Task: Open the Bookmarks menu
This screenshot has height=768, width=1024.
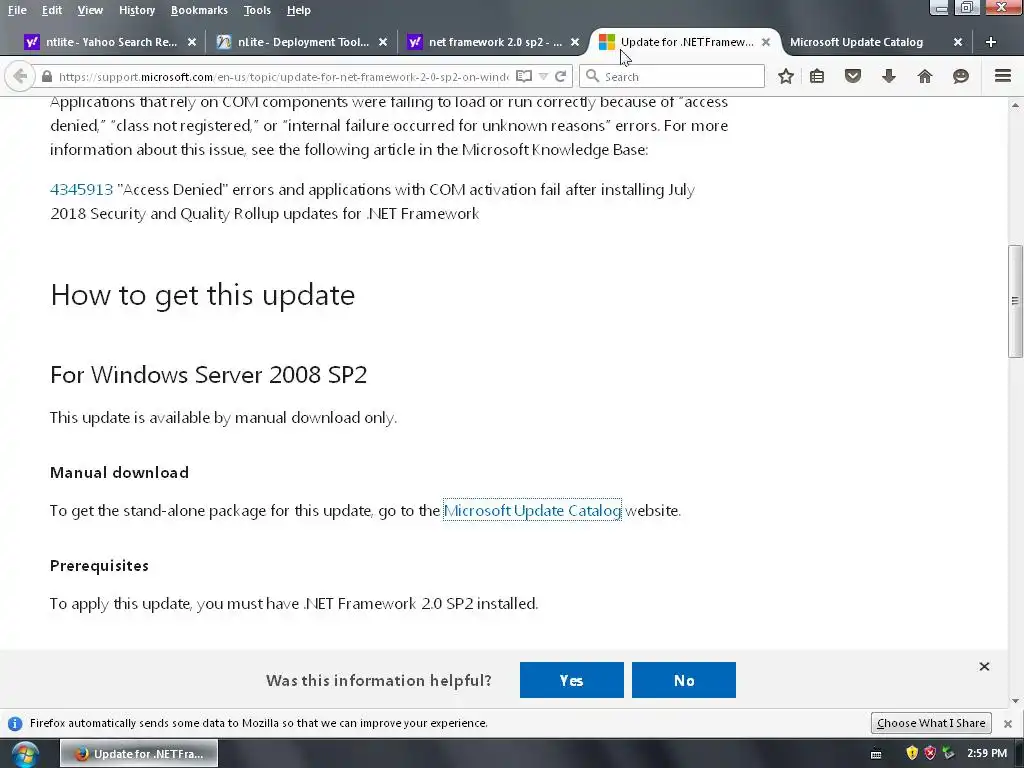Action: pyautogui.click(x=199, y=10)
